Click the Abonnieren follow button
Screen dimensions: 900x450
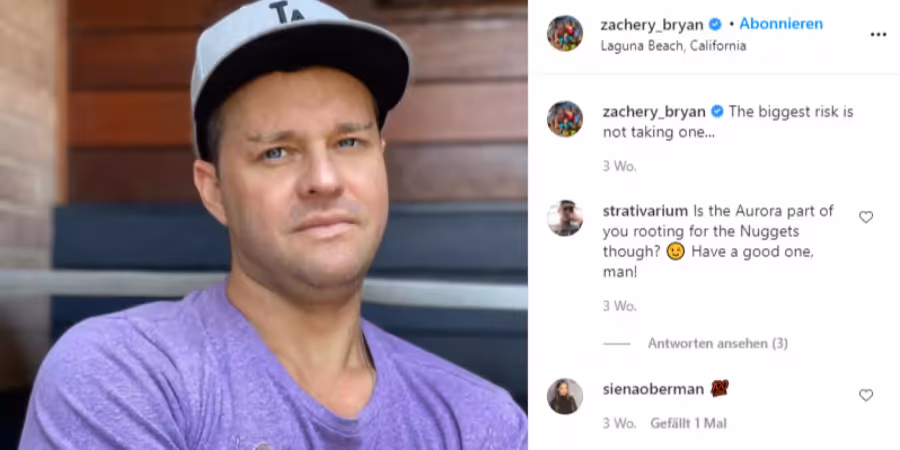(781, 24)
